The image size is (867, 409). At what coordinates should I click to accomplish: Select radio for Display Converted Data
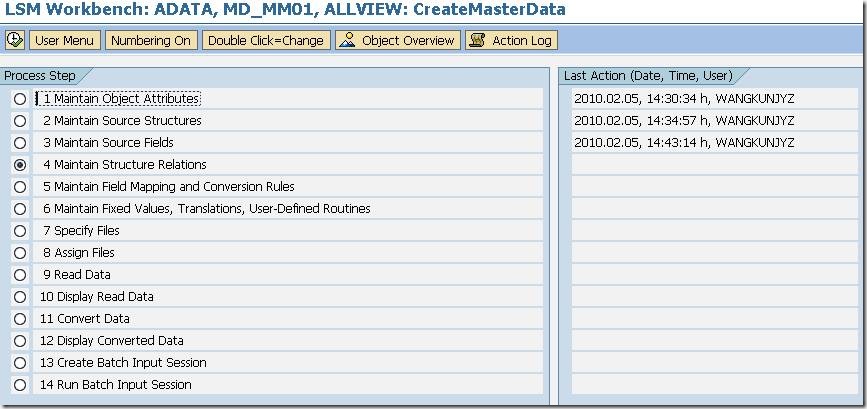pyautogui.click(x=20, y=341)
